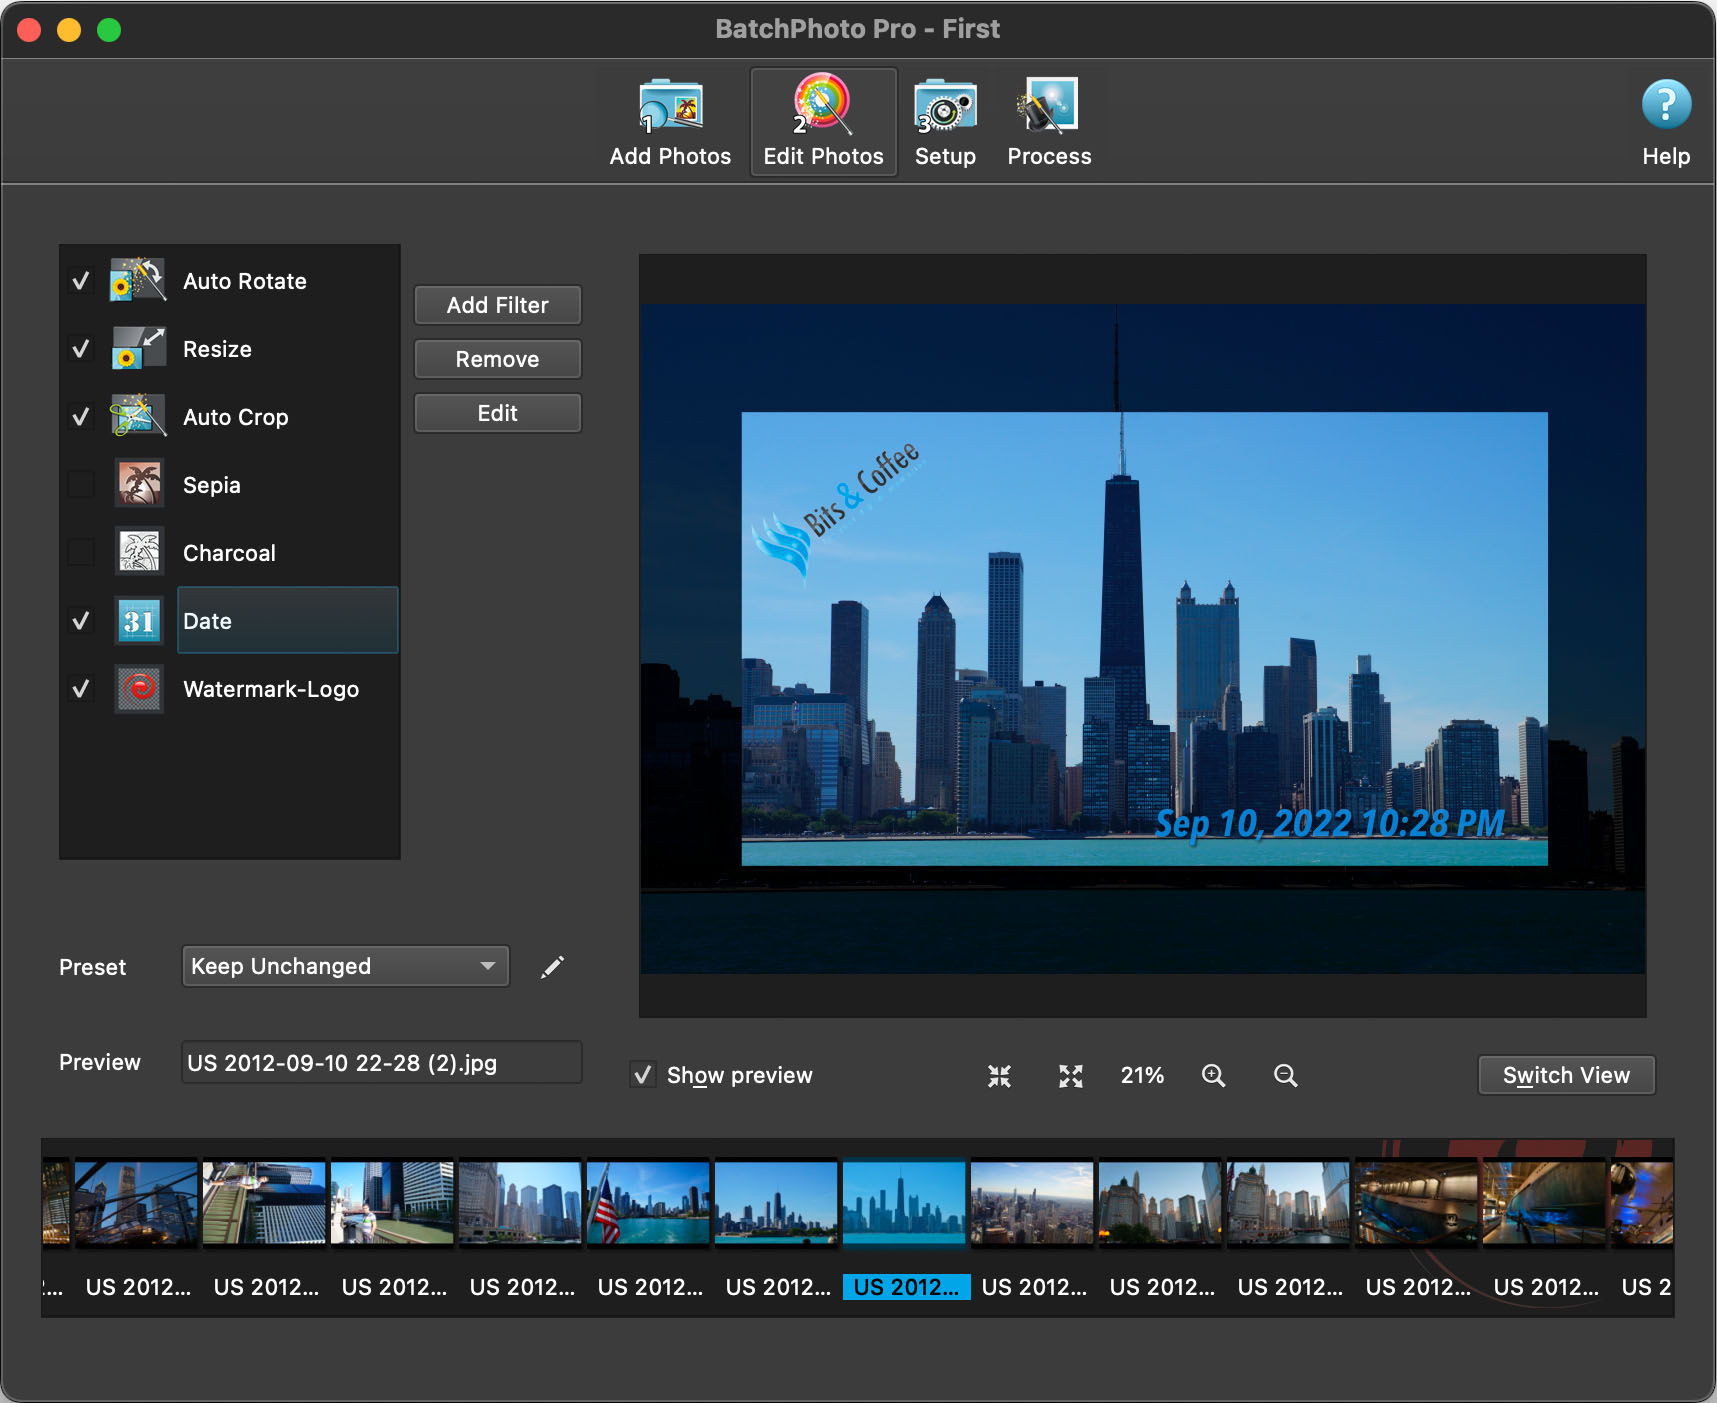This screenshot has height=1403, width=1717.
Task: Enable the Sepia filter checkbox
Action: click(81, 485)
